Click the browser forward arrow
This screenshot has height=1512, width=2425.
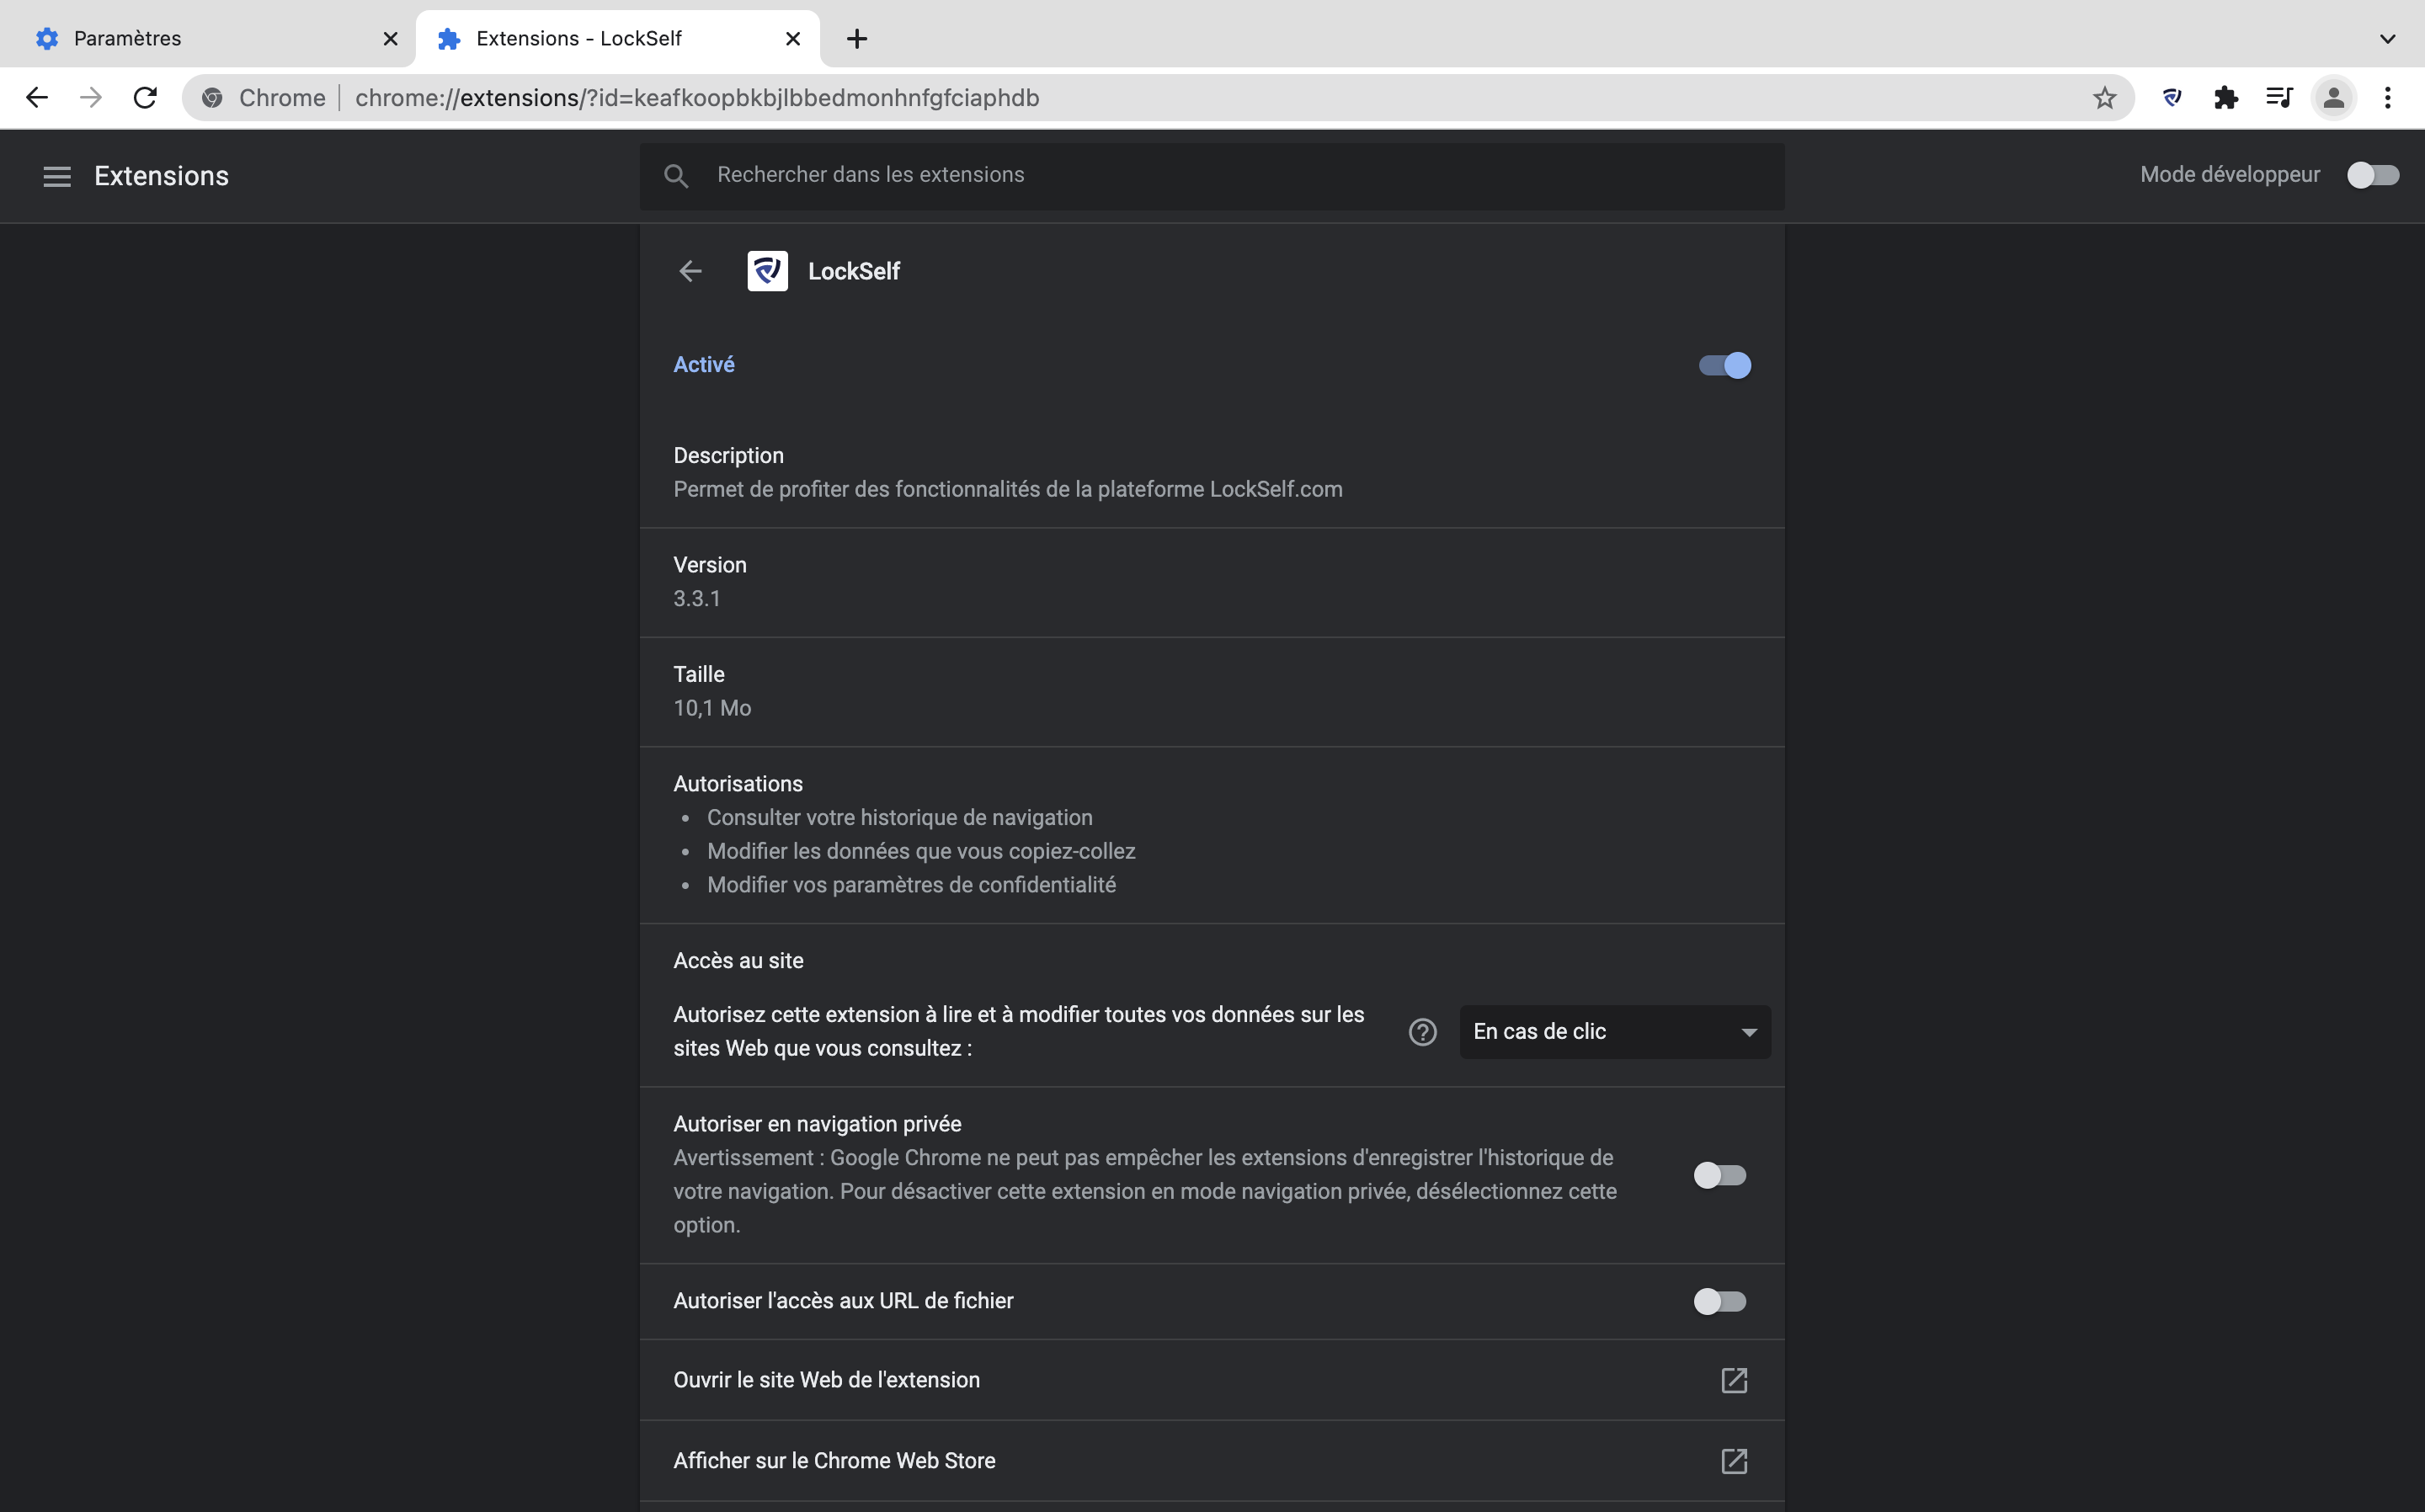[91, 97]
